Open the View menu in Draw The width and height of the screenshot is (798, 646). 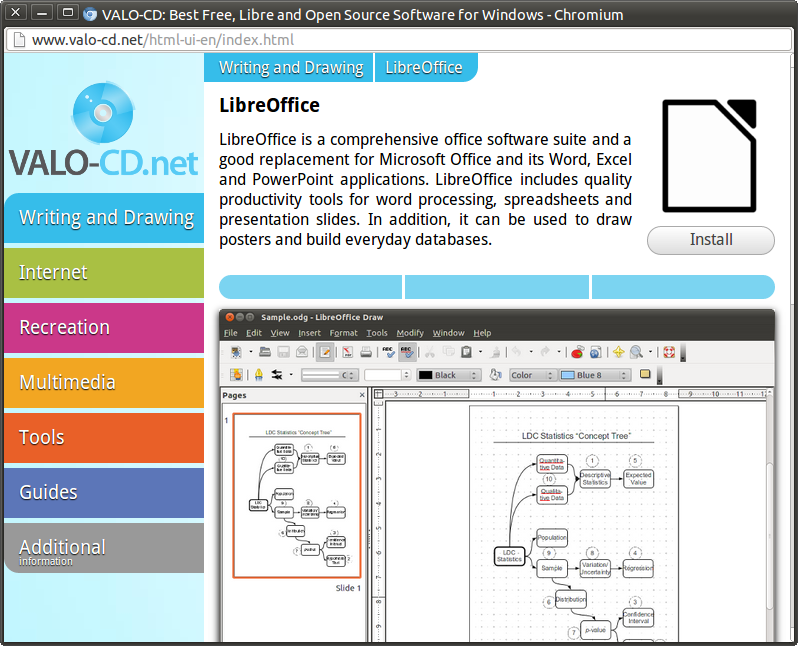280,333
